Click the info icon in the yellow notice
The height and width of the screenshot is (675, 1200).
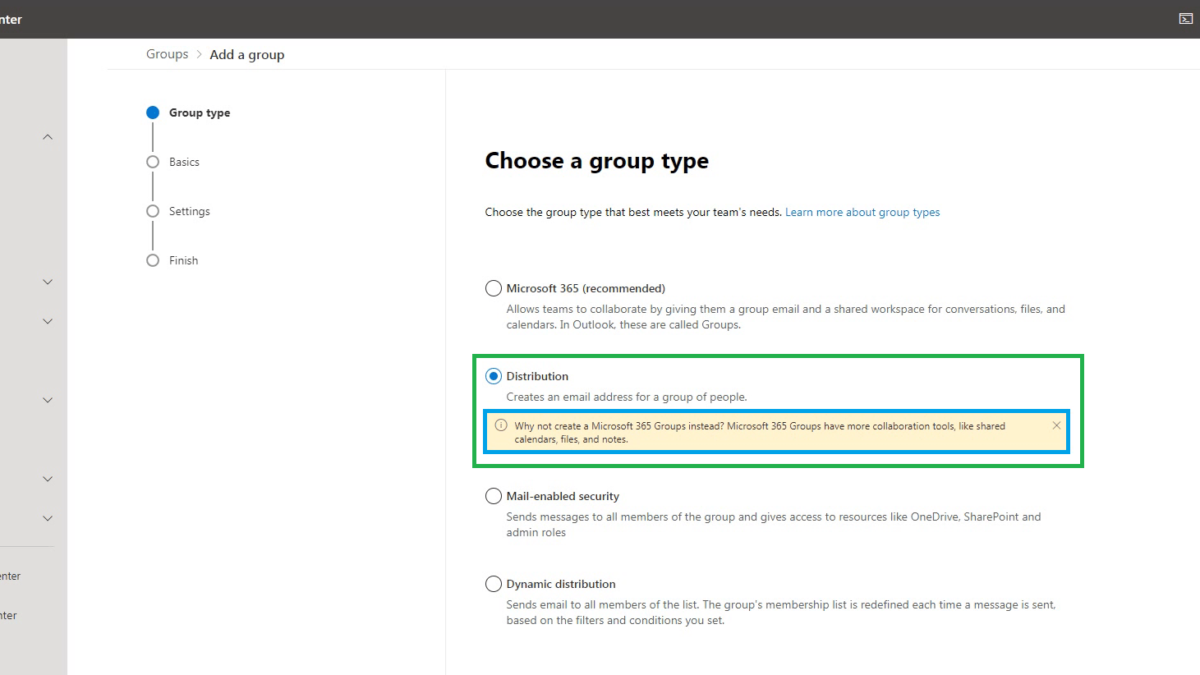point(501,425)
